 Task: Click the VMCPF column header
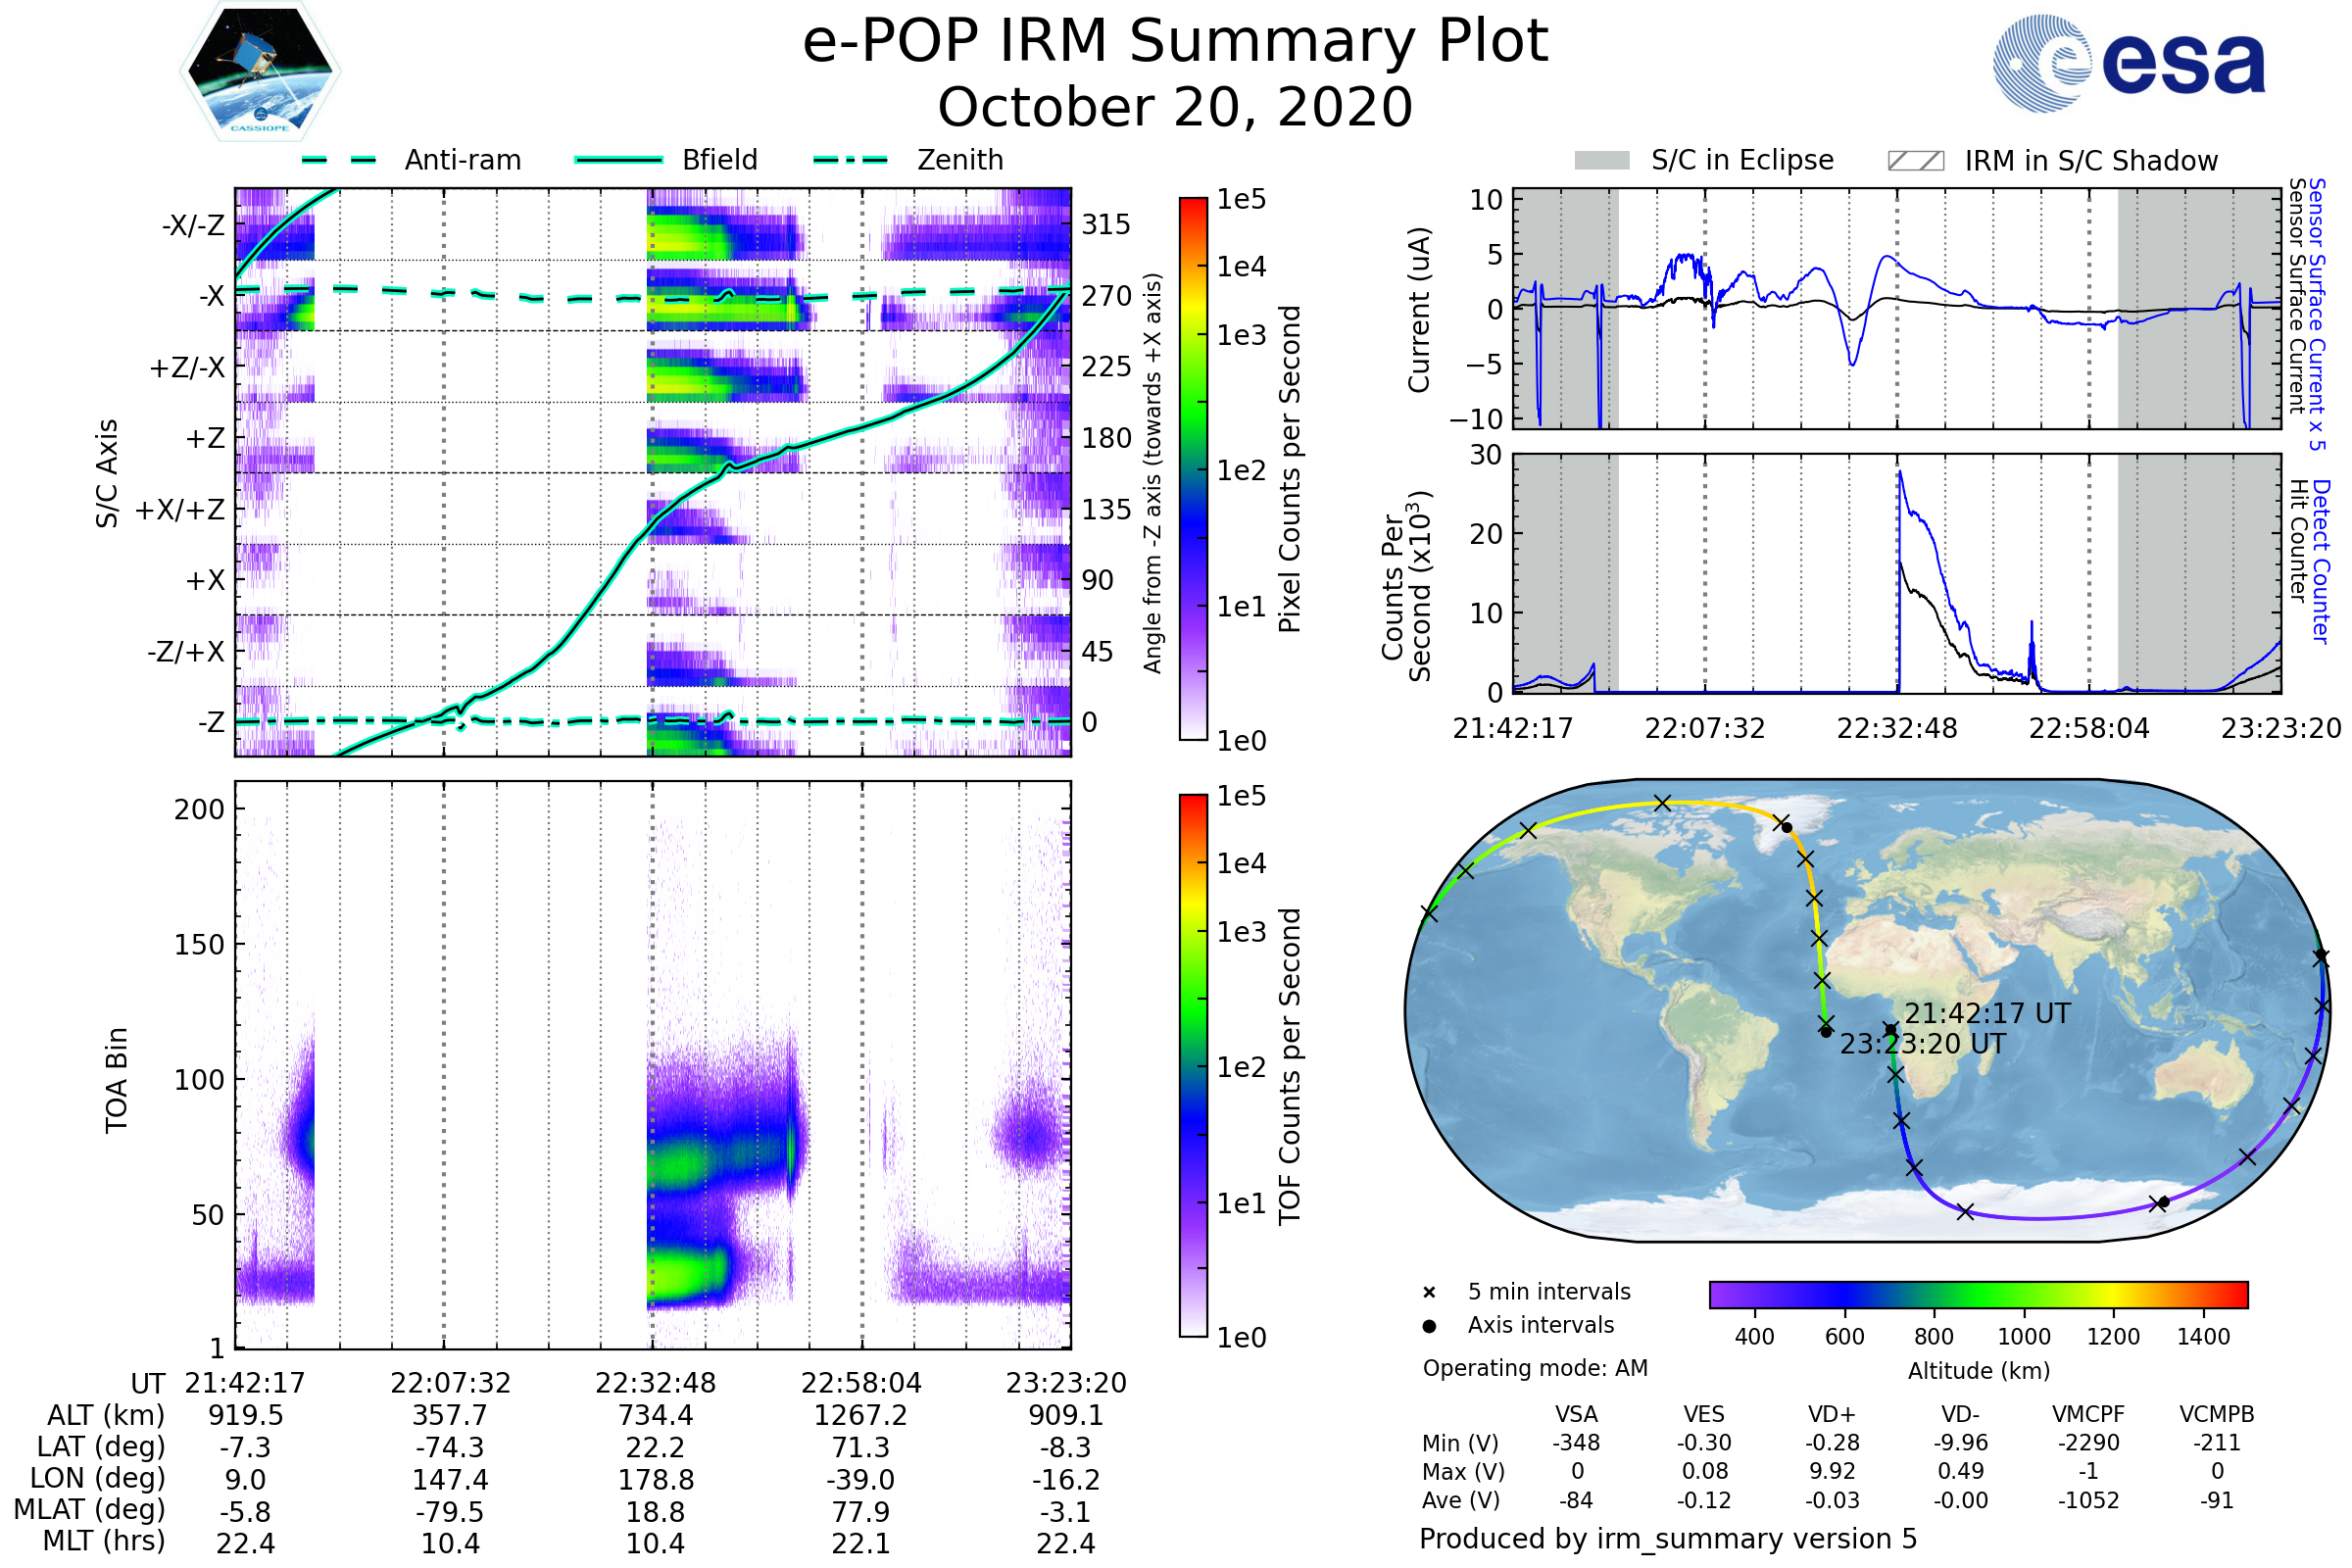pyautogui.click(x=2088, y=1414)
